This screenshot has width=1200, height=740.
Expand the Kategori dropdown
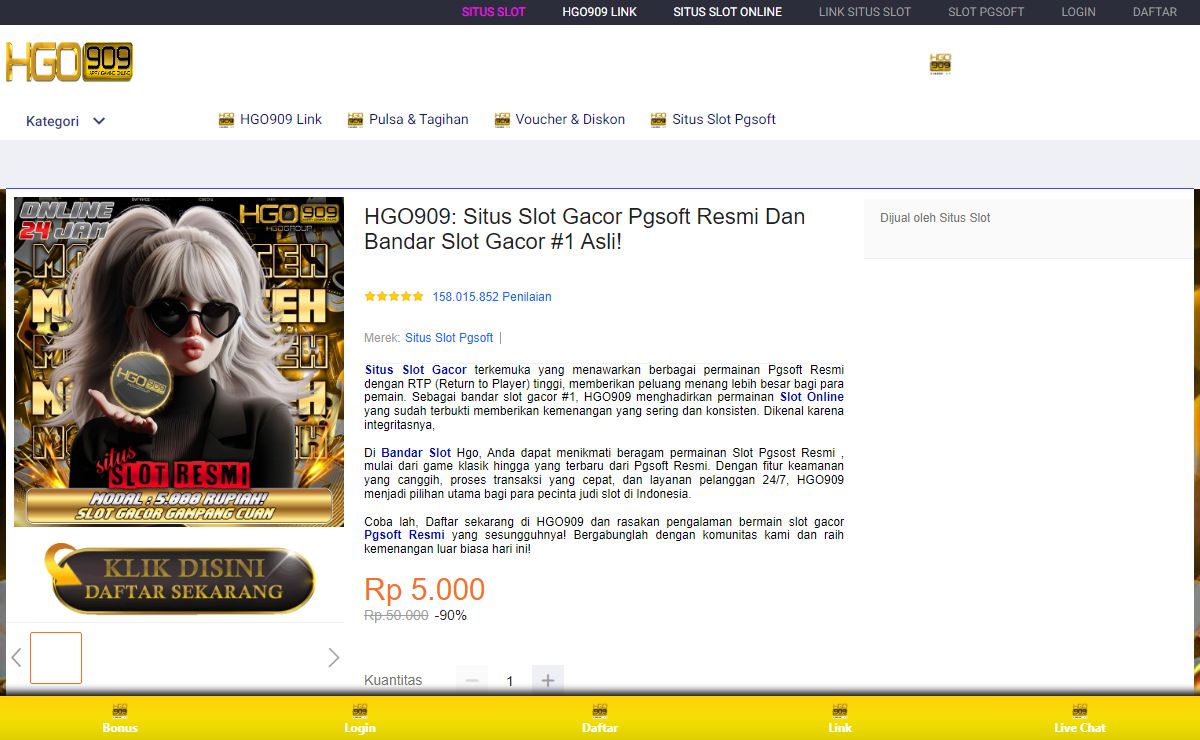66,121
